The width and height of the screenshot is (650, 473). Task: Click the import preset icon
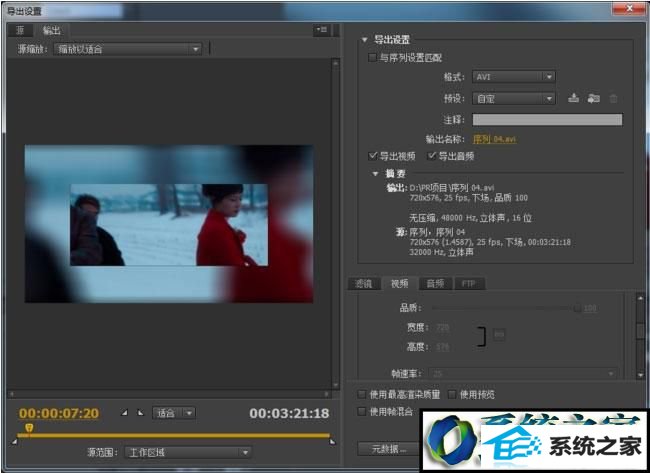[x=594, y=98]
